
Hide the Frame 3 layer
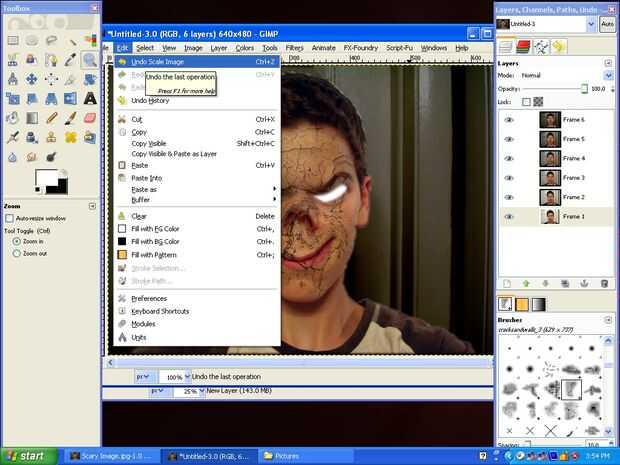pos(509,178)
